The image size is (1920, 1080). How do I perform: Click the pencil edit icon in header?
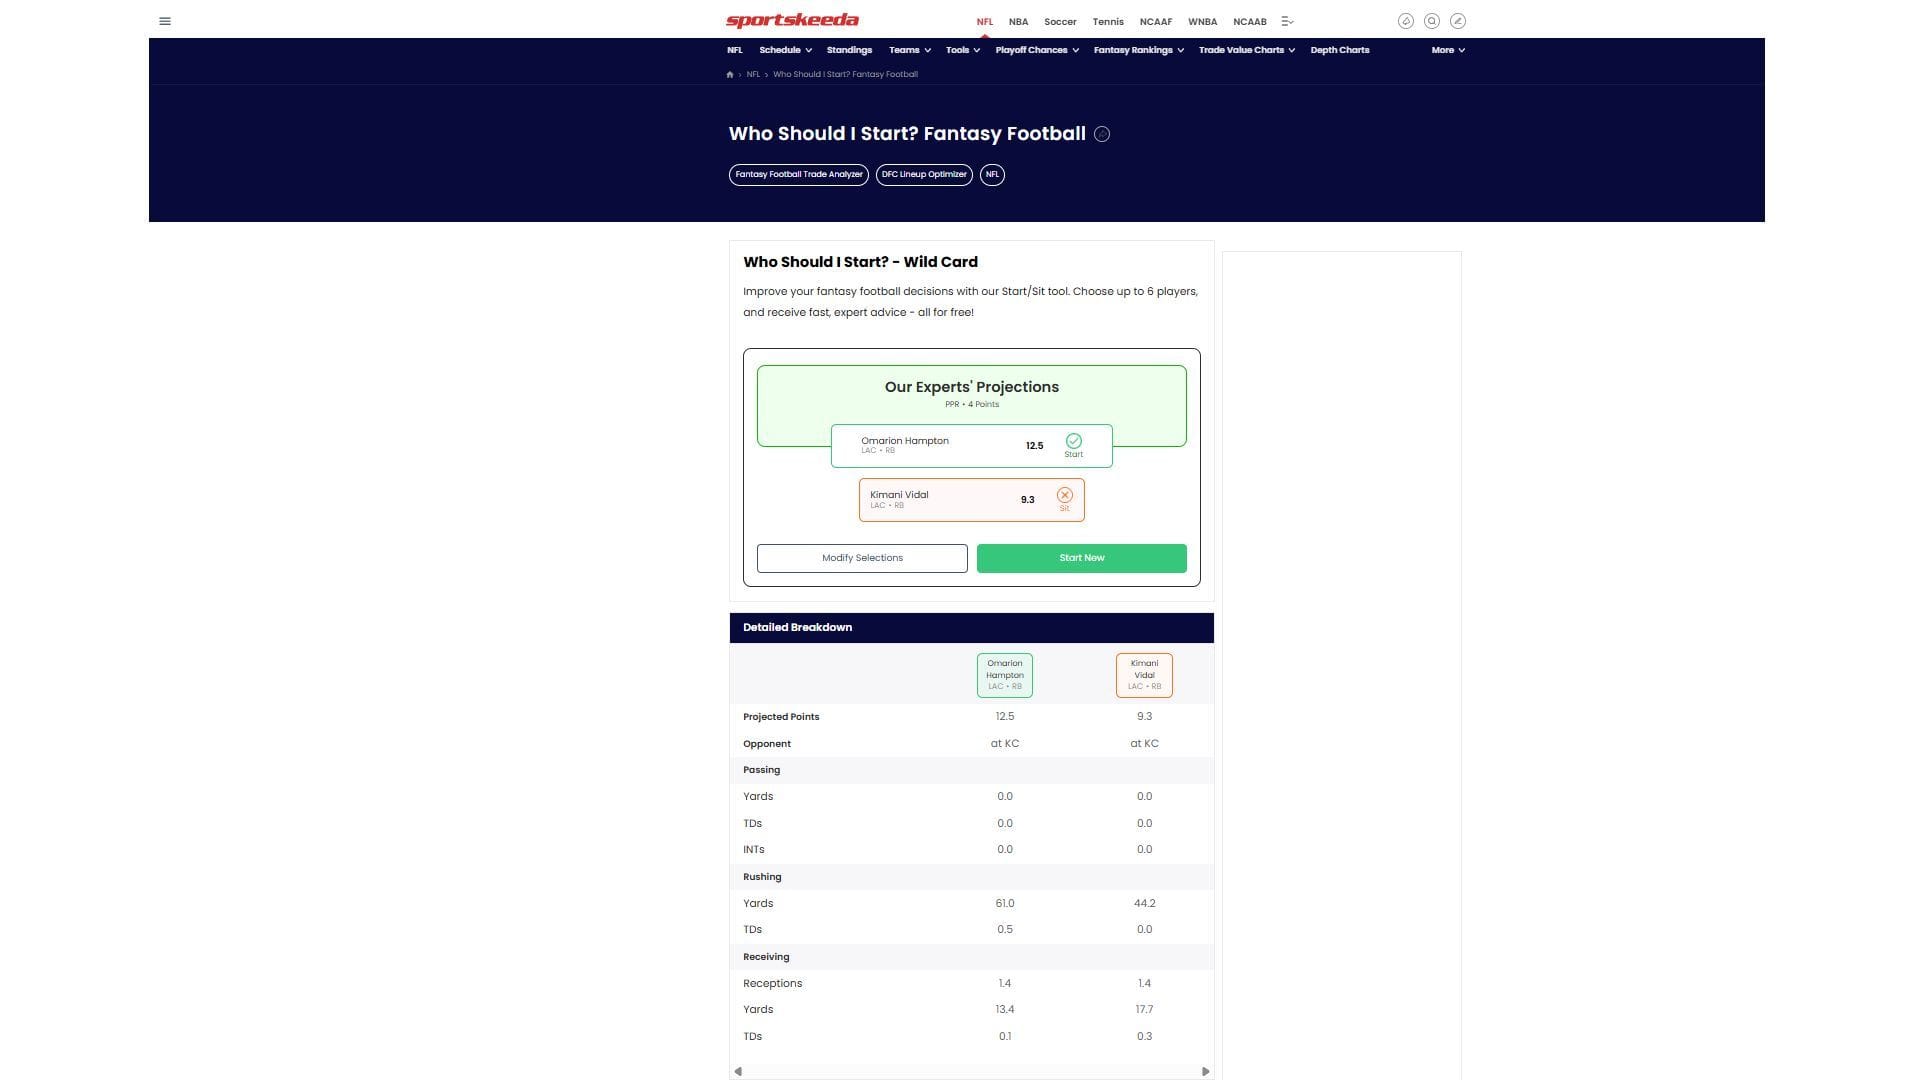pos(1458,21)
